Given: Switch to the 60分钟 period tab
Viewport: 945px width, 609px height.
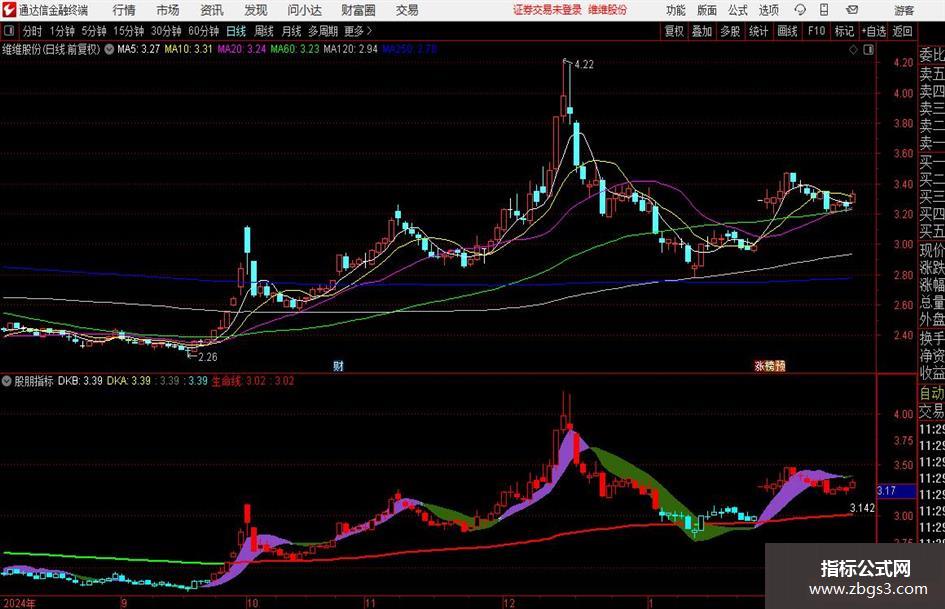Looking at the screenshot, I should [x=204, y=31].
